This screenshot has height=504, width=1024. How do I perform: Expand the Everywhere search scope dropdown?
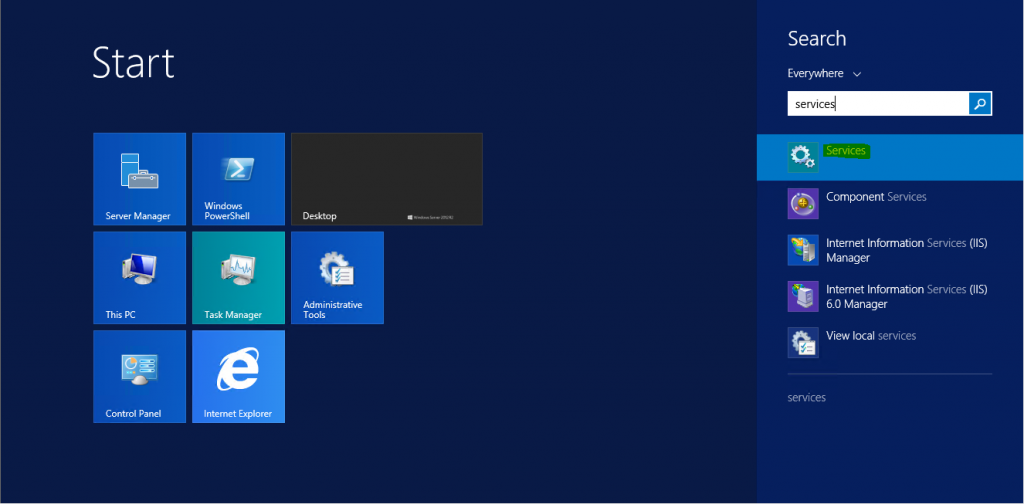[824, 74]
